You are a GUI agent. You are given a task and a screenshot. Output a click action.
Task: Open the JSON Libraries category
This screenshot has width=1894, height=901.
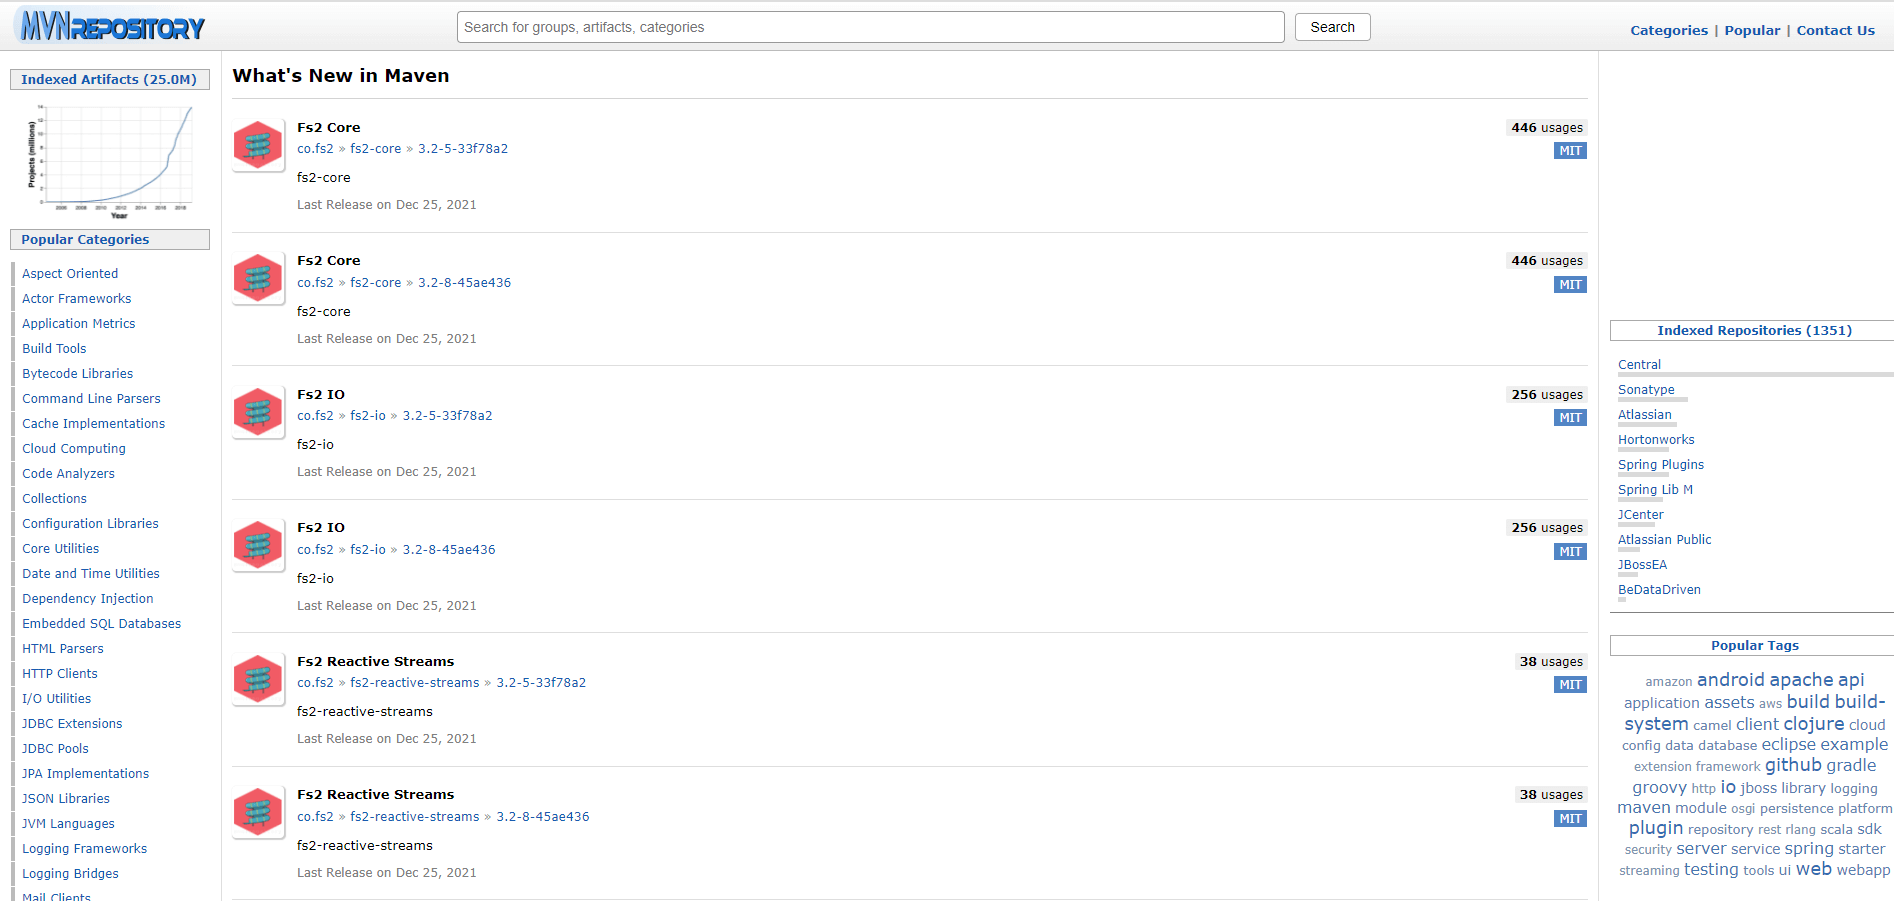tap(66, 798)
